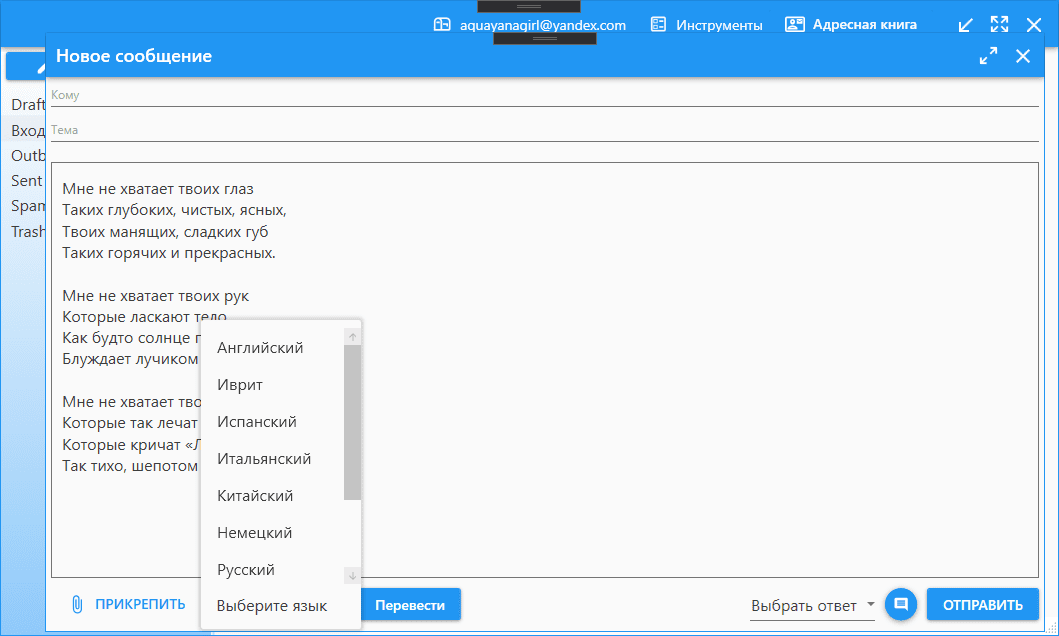Pick Немецкий as translation language
Viewport: 1059px width, 636px height.
coord(255,533)
